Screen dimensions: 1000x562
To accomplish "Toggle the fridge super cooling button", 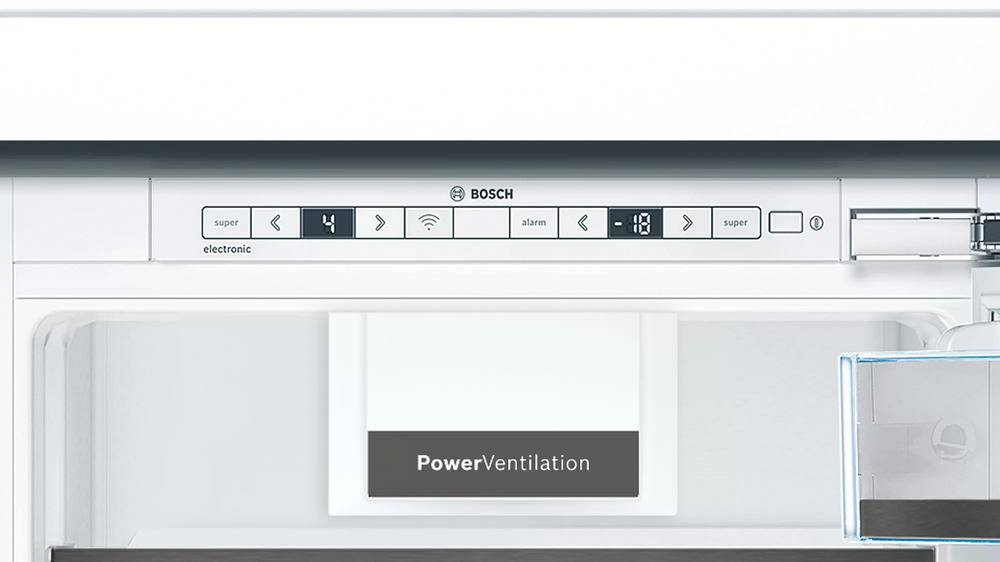I will [x=226, y=223].
